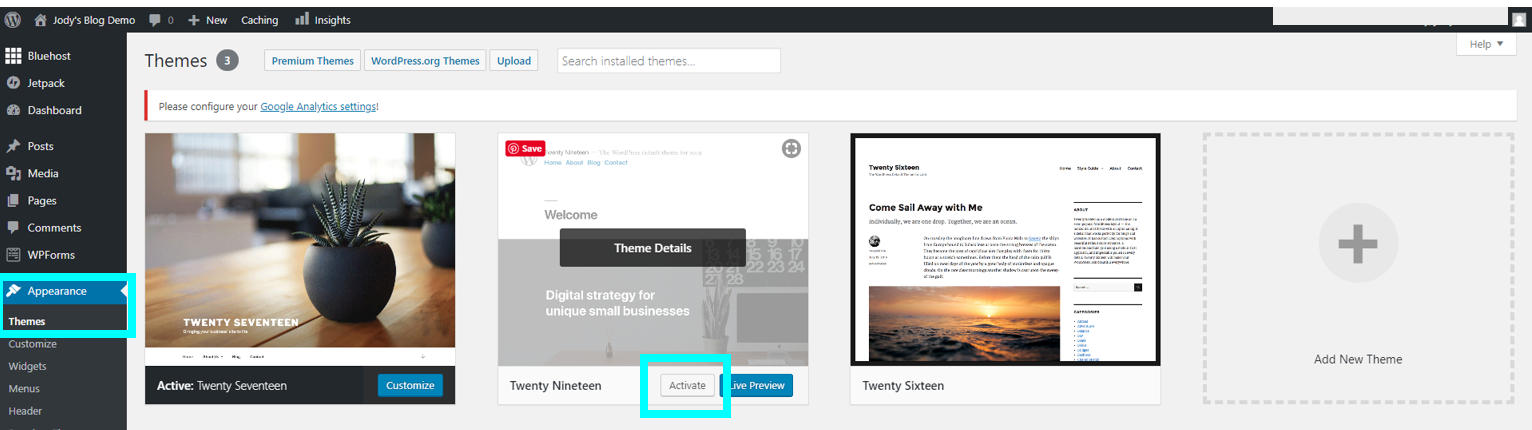This screenshot has height=430, width=1532.
Task: Click the Pinterest Save button
Action: coord(525,148)
